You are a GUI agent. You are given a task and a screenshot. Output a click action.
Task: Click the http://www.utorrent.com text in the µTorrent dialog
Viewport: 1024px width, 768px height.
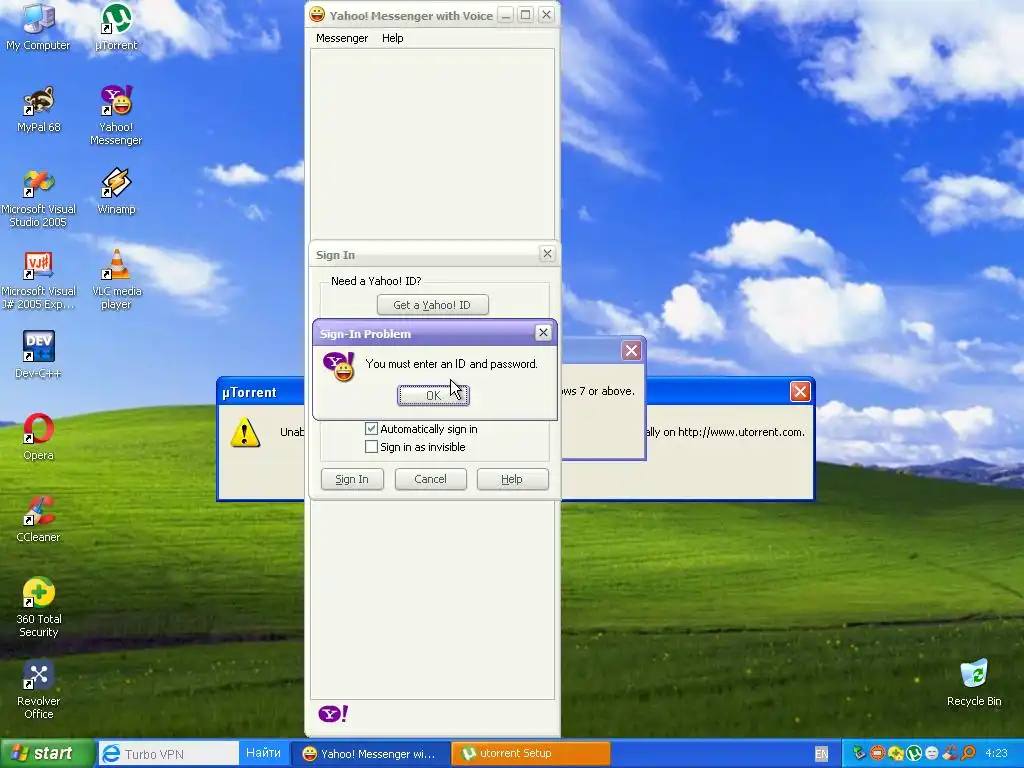[x=741, y=432]
